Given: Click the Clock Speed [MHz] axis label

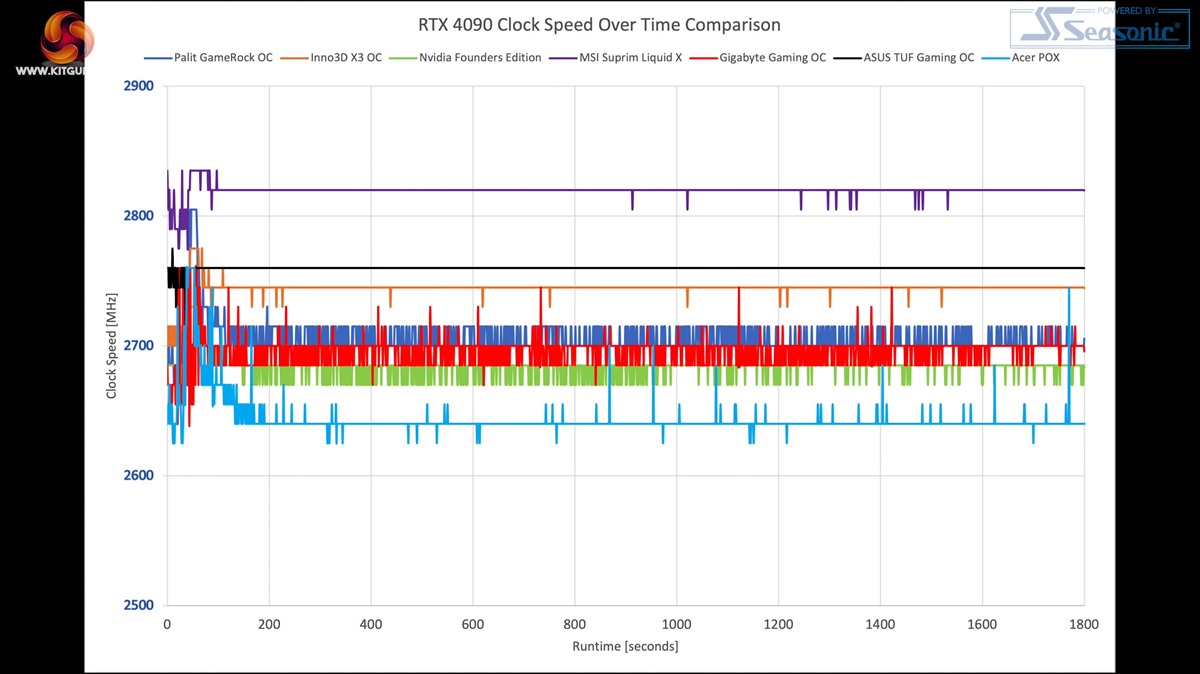Looking at the screenshot, I should [112, 345].
